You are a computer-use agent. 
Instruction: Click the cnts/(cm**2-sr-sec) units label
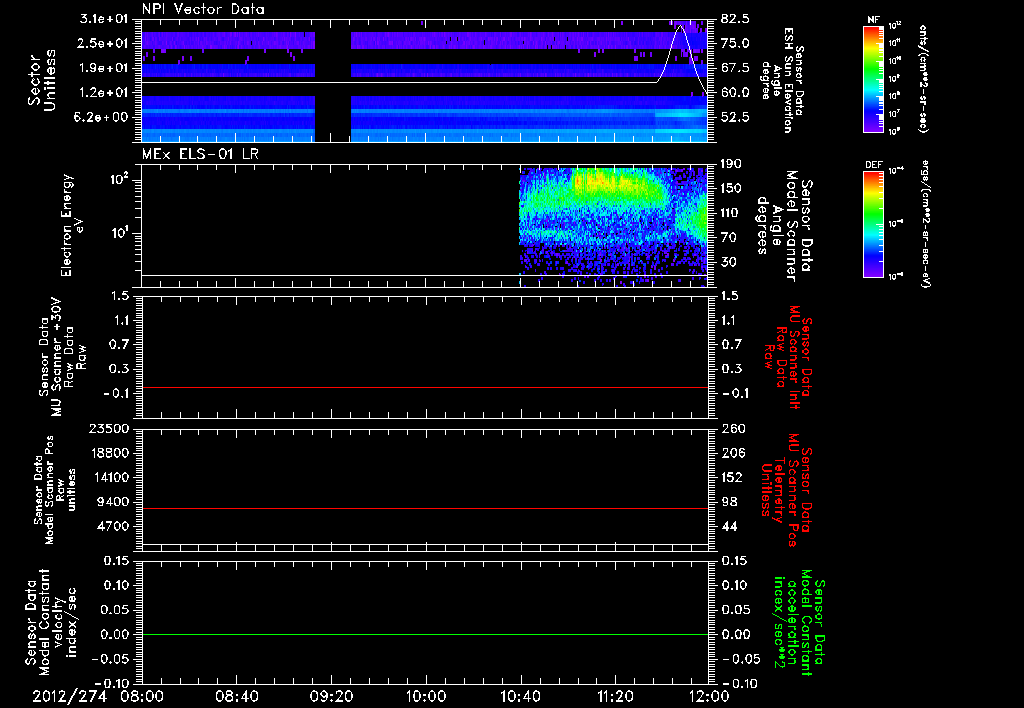pos(923,79)
